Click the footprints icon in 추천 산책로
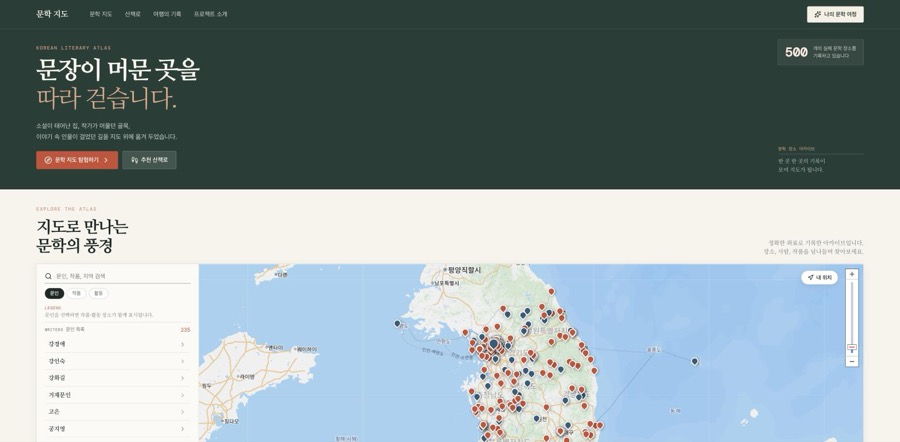Image resolution: width=900 pixels, height=442 pixels. (x=134, y=160)
